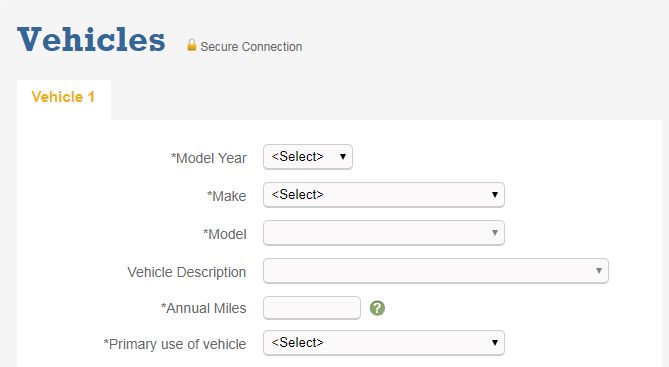
Task: Open the Make dropdown list
Action: tap(384, 195)
